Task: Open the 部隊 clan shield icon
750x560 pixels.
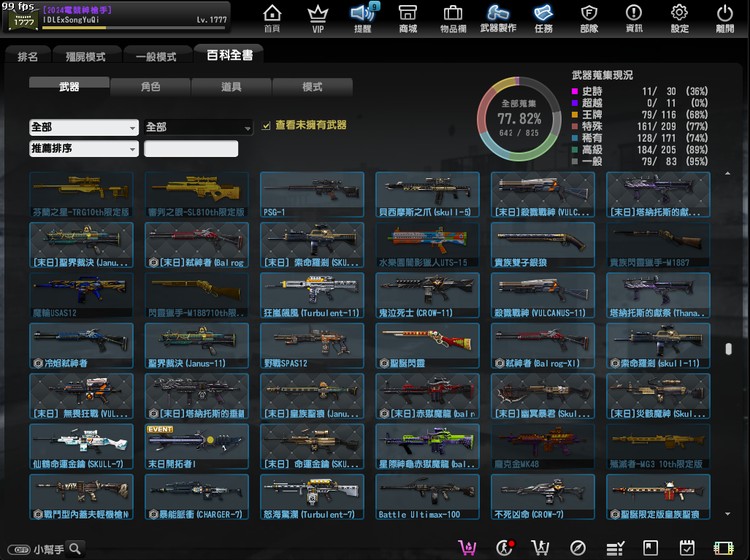Action: [x=589, y=18]
